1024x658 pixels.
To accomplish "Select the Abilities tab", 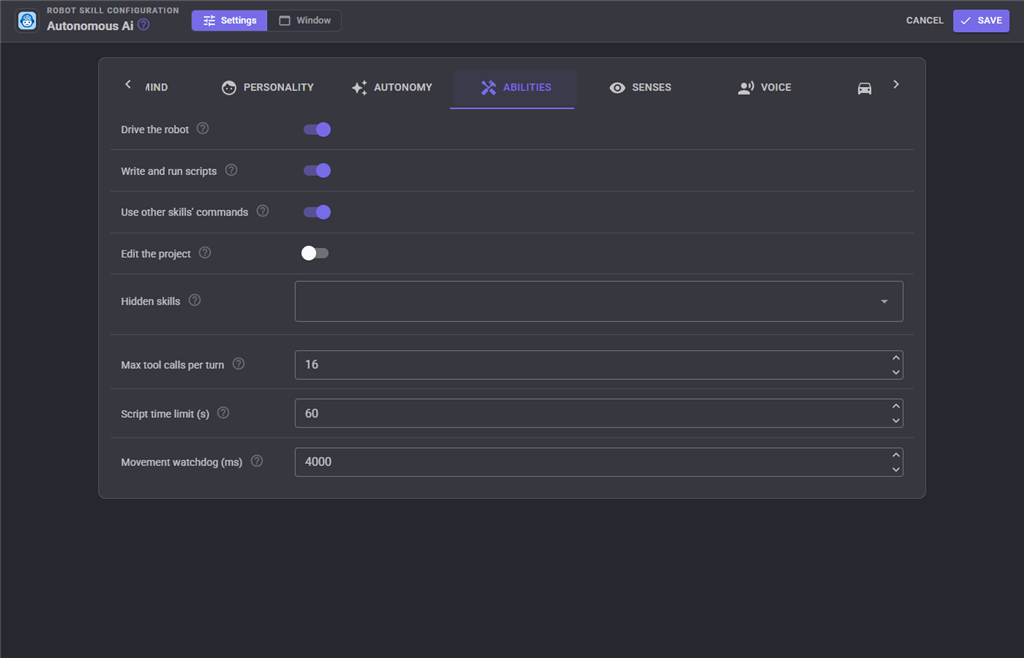I will point(516,87).
